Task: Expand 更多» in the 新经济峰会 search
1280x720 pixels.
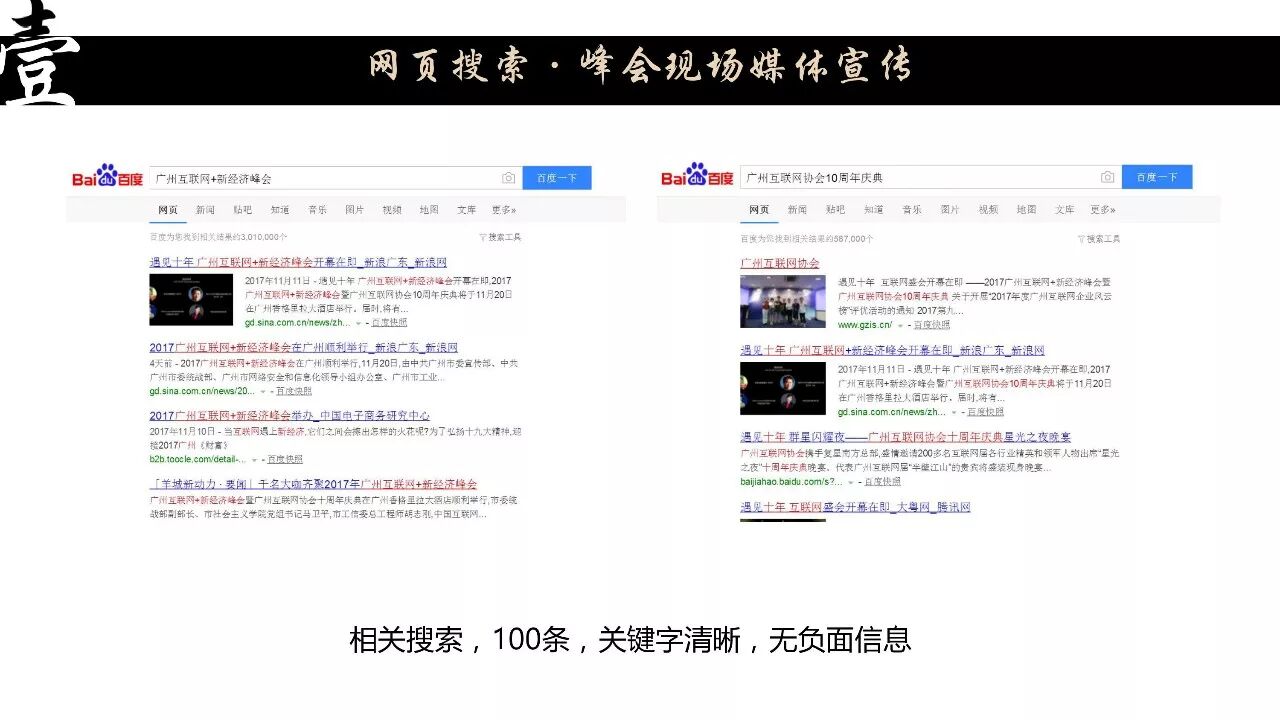Action: click(x=505, y=210)
